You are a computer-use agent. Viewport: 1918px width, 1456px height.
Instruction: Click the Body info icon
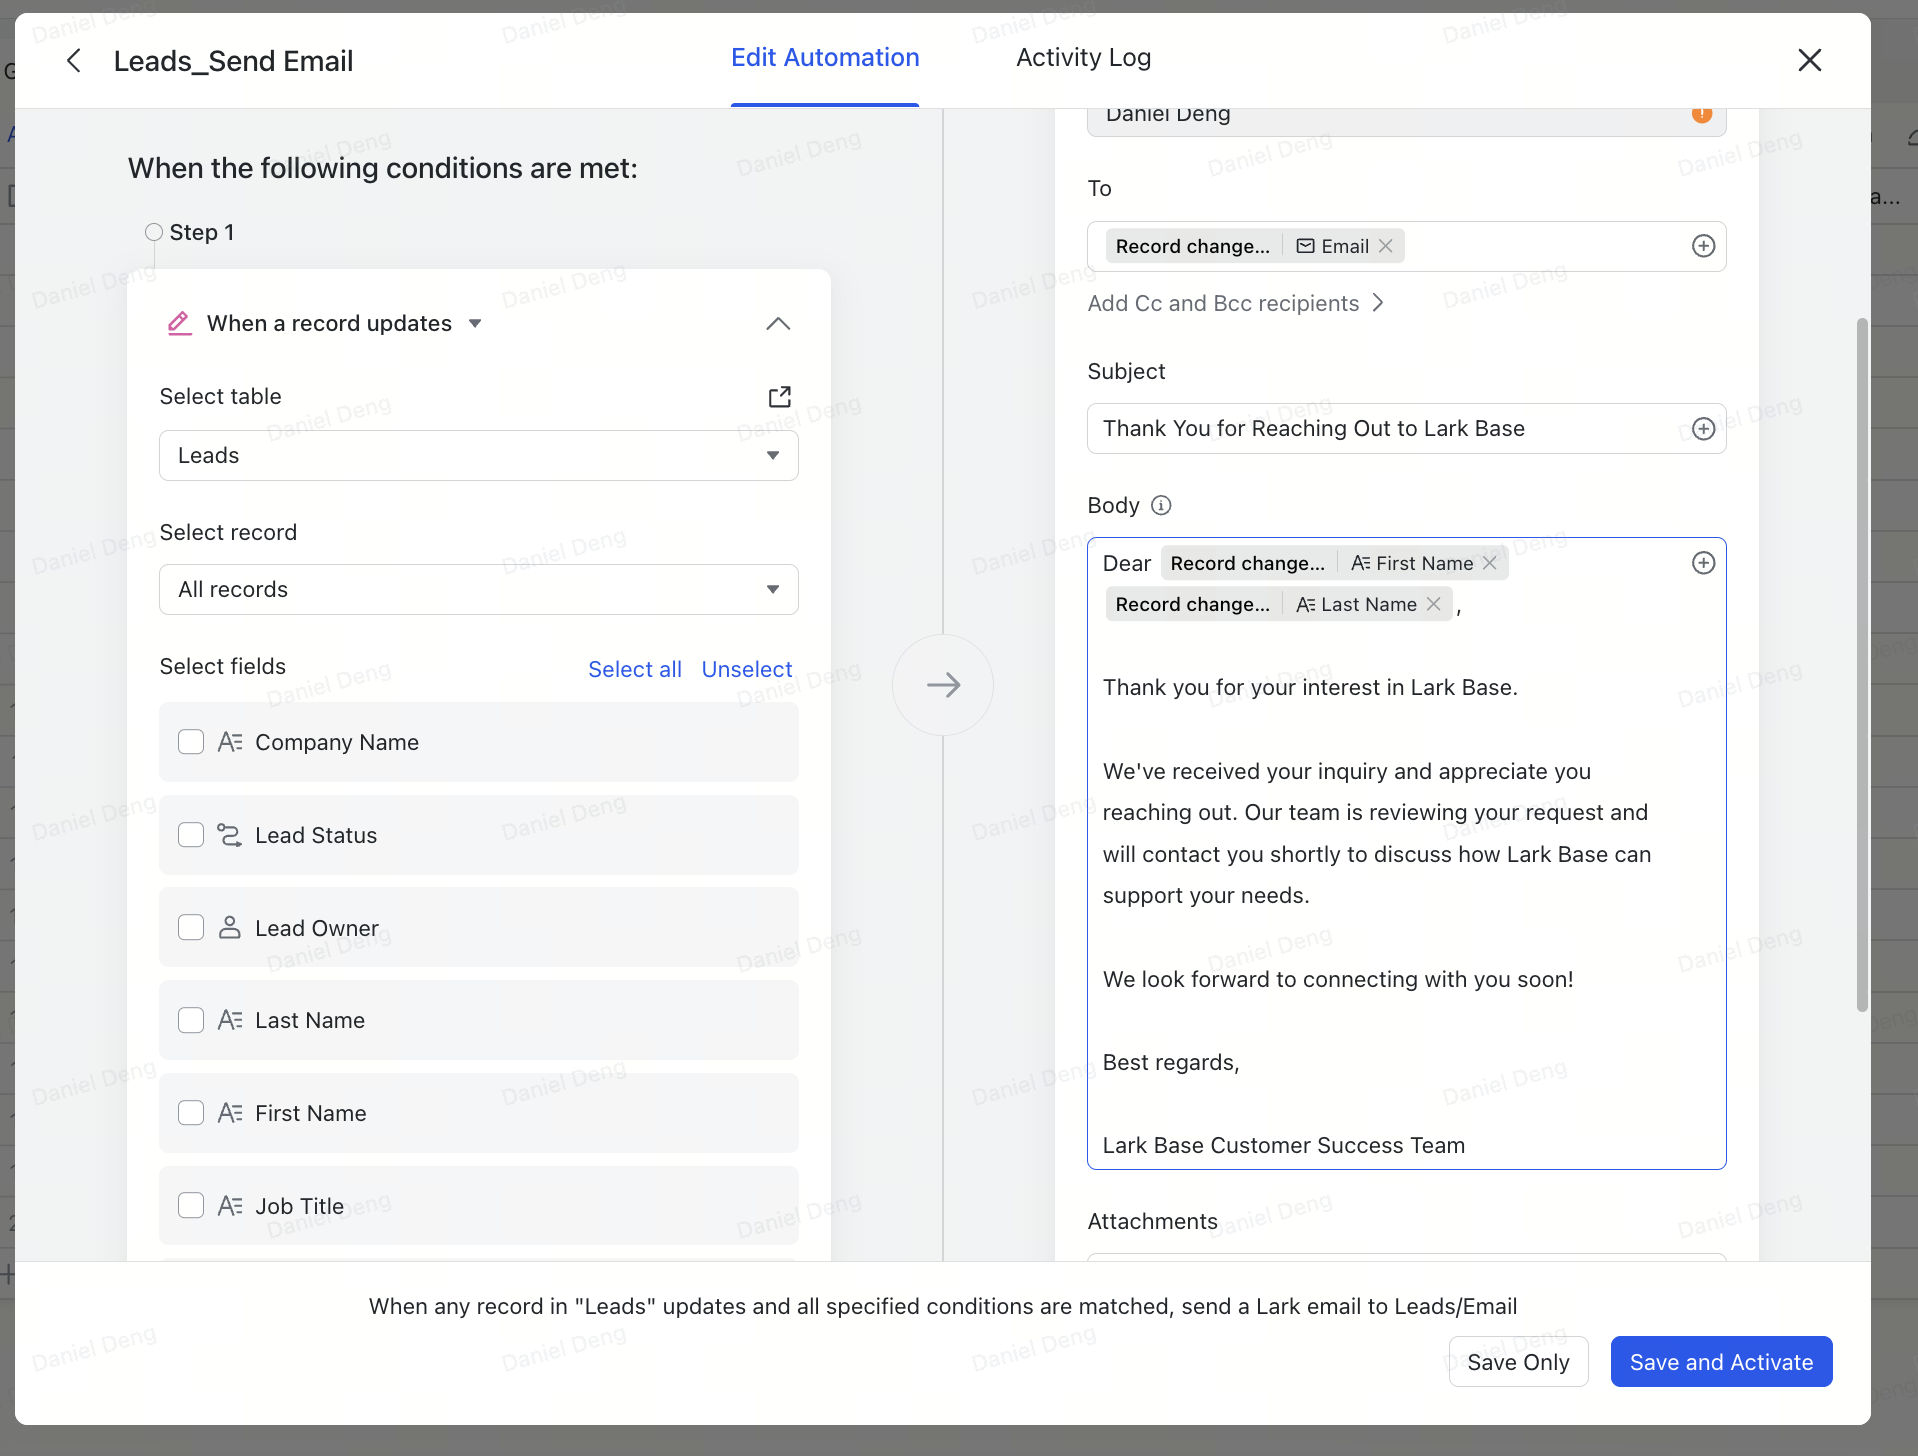tap(1161, 506)
